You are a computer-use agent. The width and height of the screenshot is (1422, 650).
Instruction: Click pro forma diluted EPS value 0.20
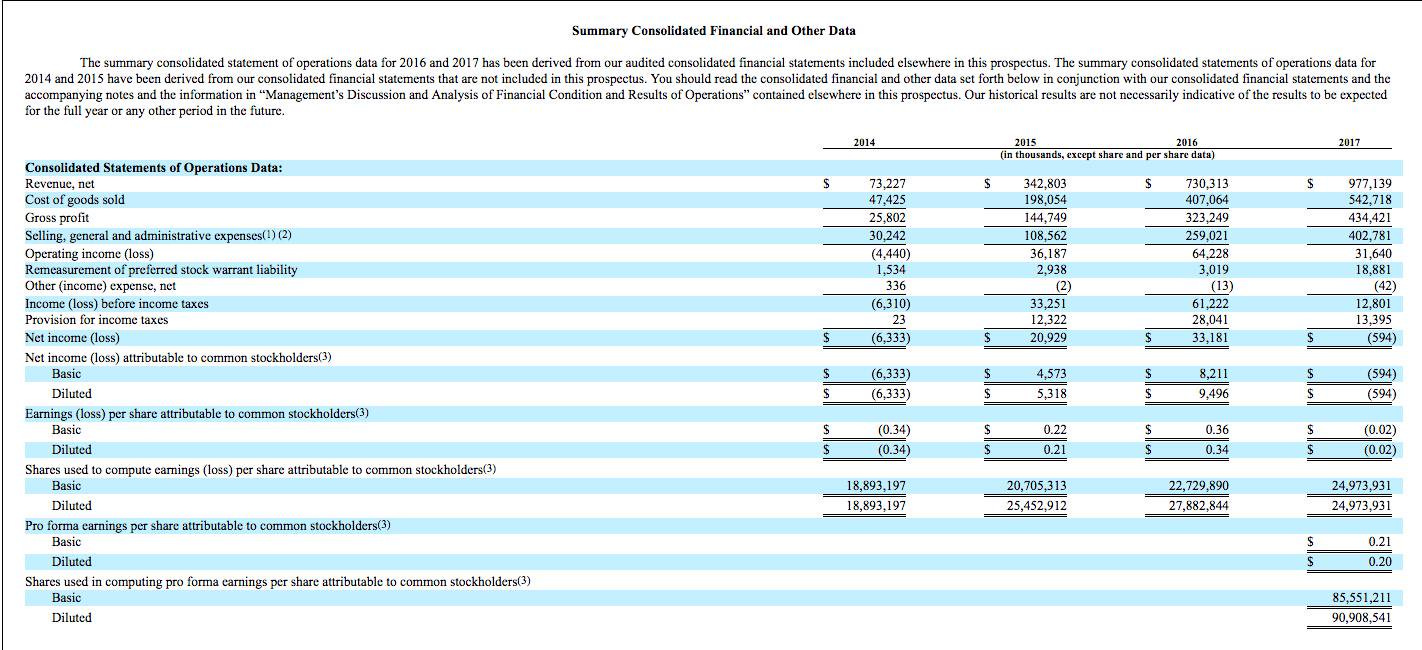1380,562
